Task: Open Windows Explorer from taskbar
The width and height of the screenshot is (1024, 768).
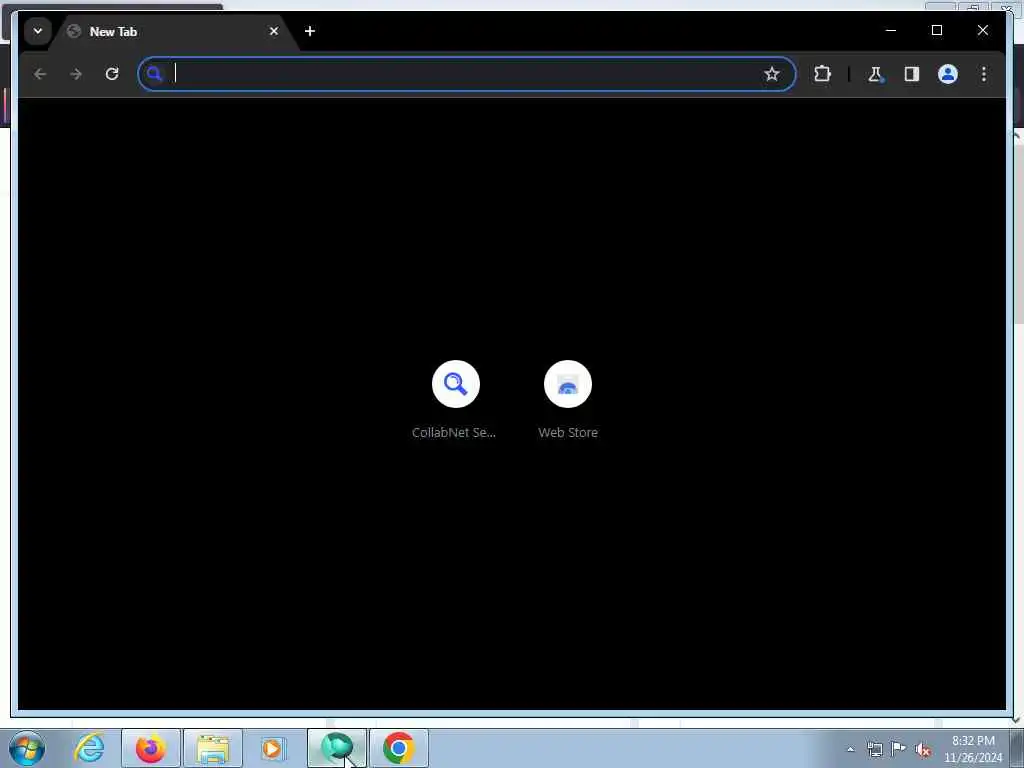Action: point(213,748)
